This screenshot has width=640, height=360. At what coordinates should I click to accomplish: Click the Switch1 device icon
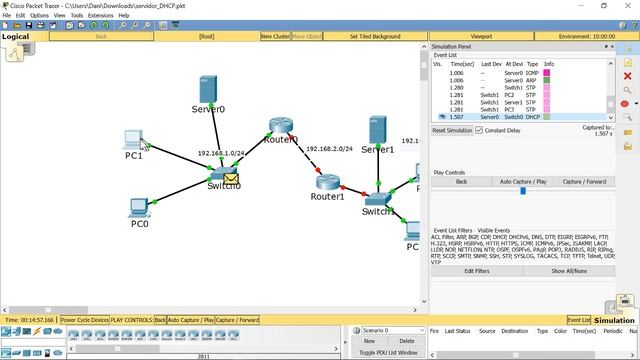coord(378,199)
